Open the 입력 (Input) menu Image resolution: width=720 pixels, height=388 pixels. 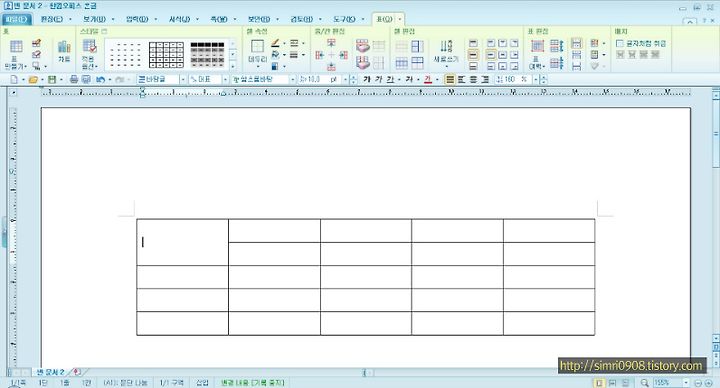[137, 19]
